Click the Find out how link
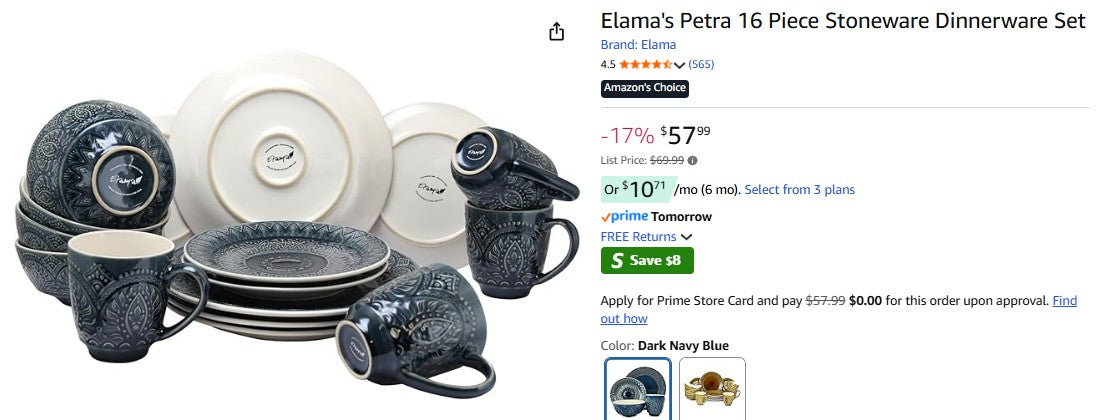The height and width of the screenshot is (420, 1099). 839,310
